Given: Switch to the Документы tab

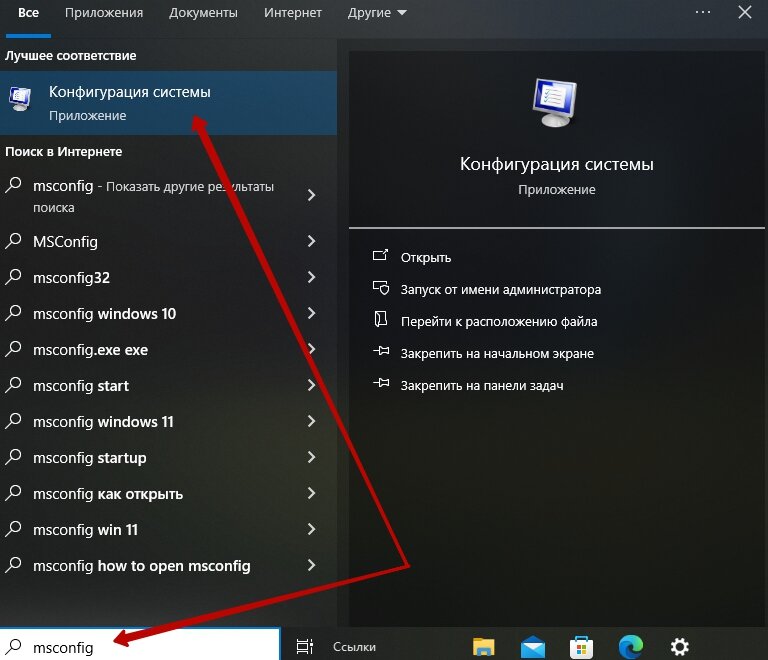Looking at the screenshot, I should (x=203, y=13).
